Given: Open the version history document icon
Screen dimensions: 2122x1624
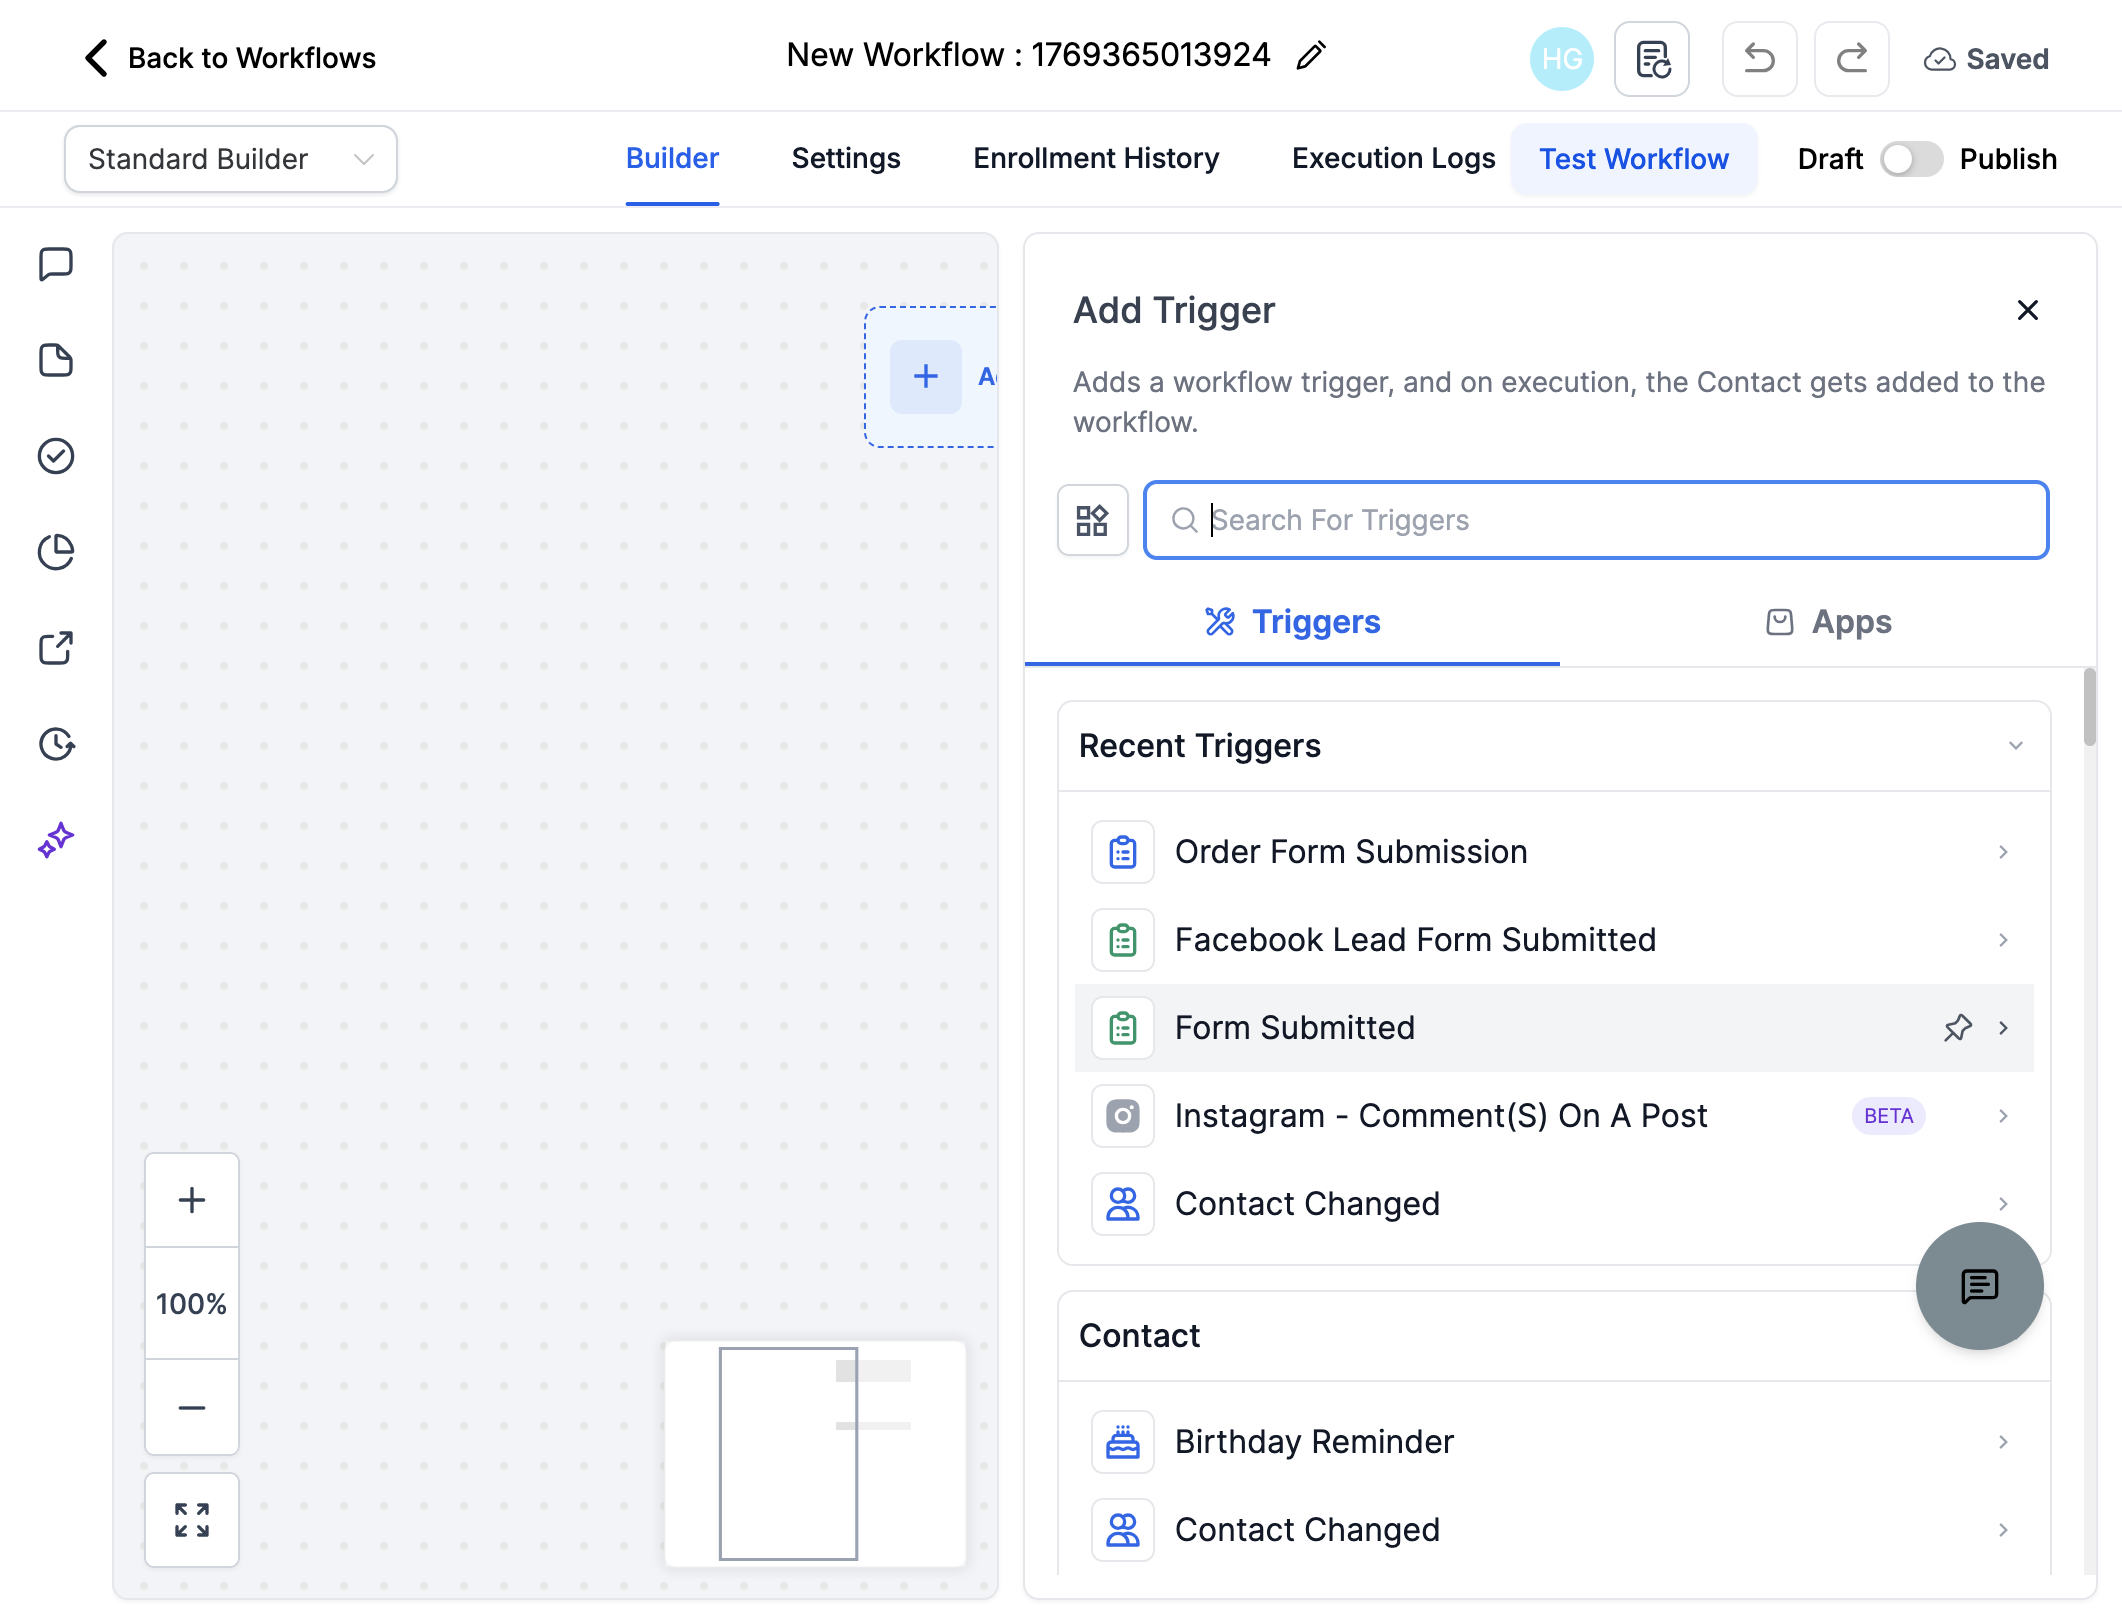Looking at the screenshot, I should (1652, 59).
